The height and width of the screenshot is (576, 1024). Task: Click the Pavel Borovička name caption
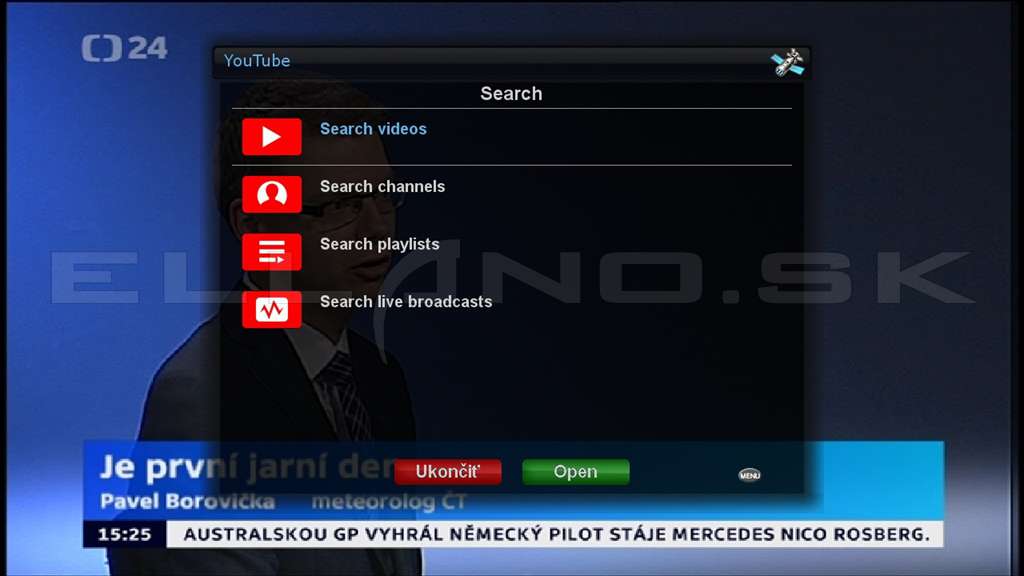pos(187,502)
